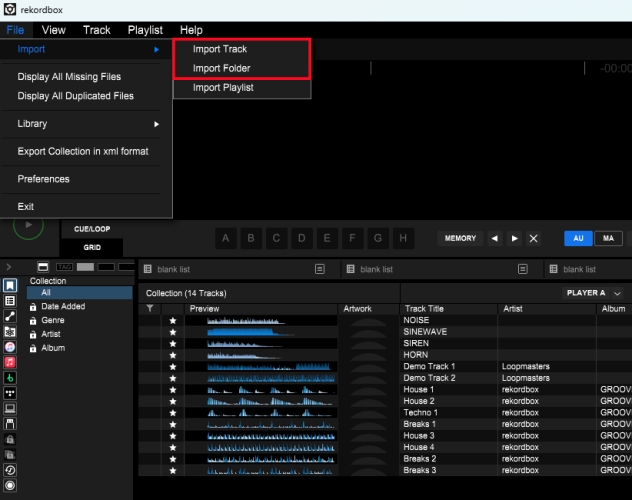The width and height of the screenshot is (632, 500).
Task: Open the Track menu
Action: click(x=97, y=30)
